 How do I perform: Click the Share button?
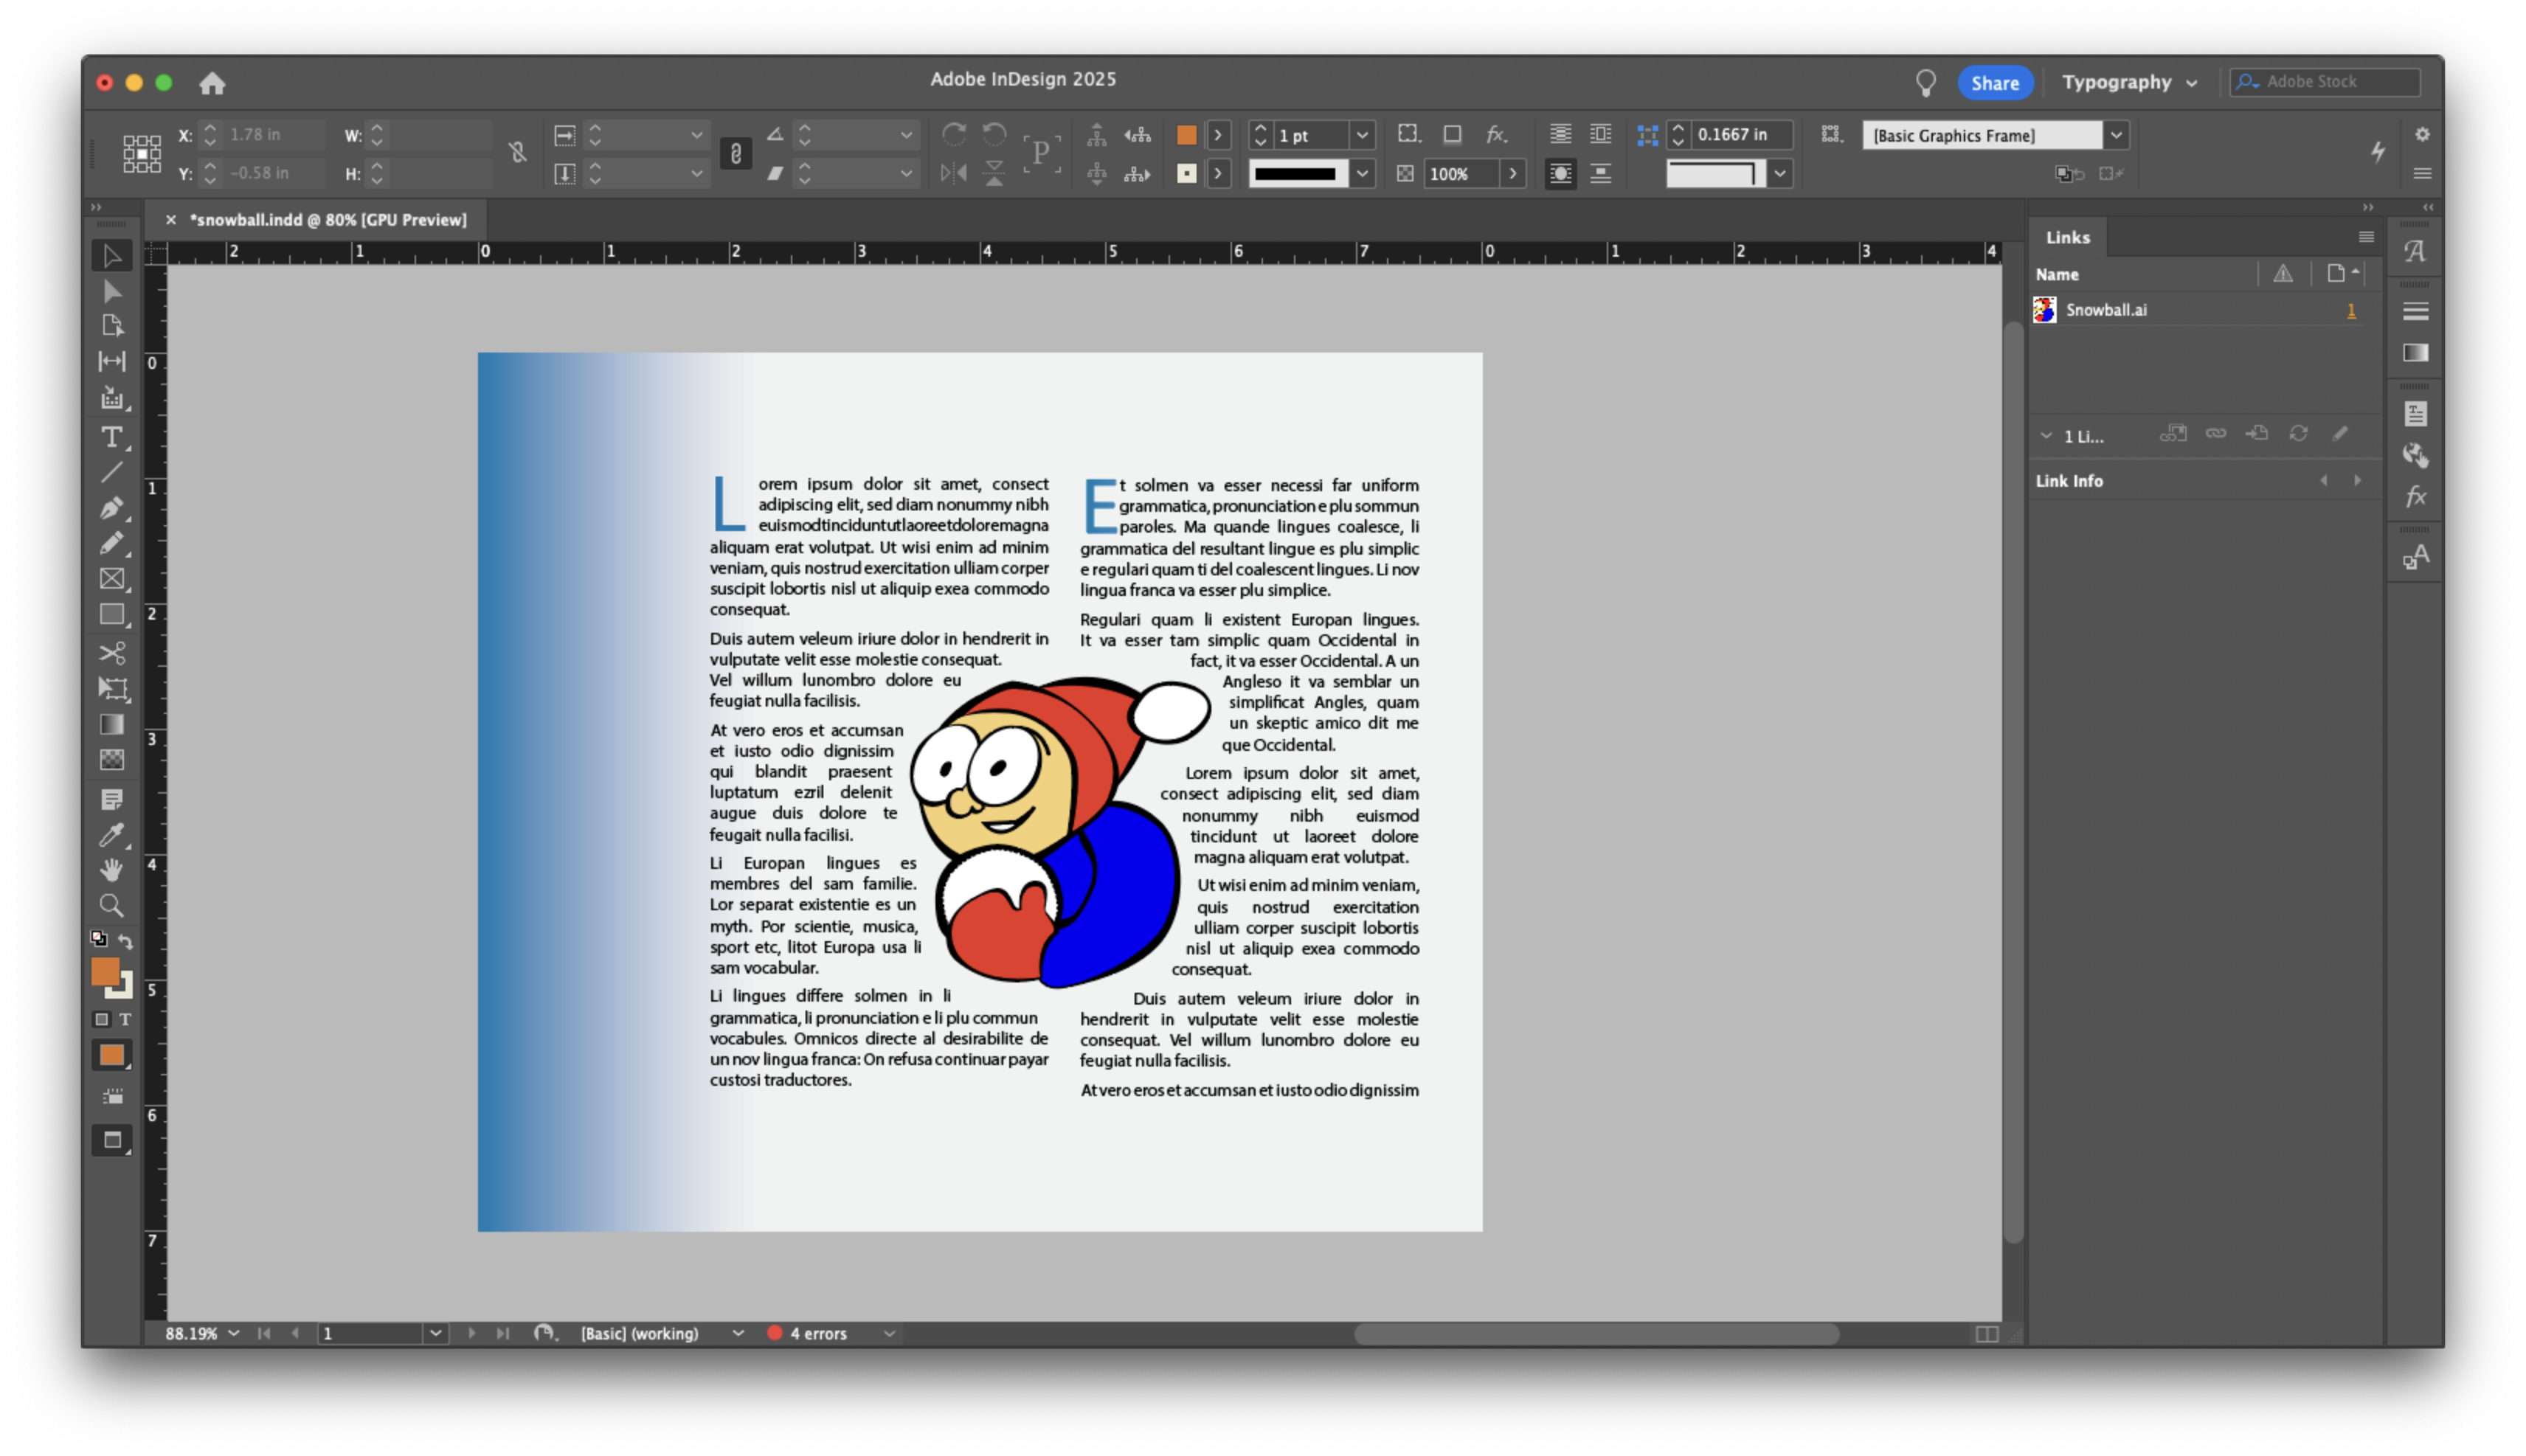[1994, 83]
